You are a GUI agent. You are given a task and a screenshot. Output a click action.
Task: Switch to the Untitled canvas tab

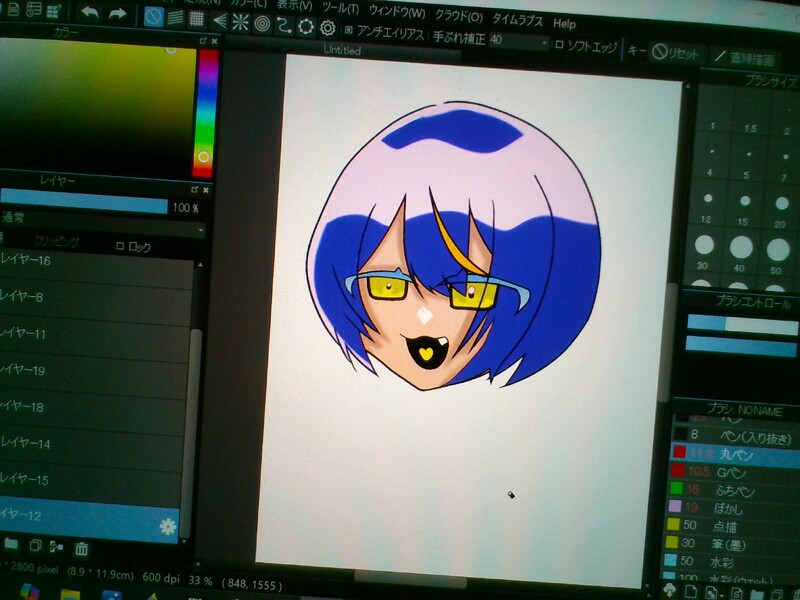342,50
